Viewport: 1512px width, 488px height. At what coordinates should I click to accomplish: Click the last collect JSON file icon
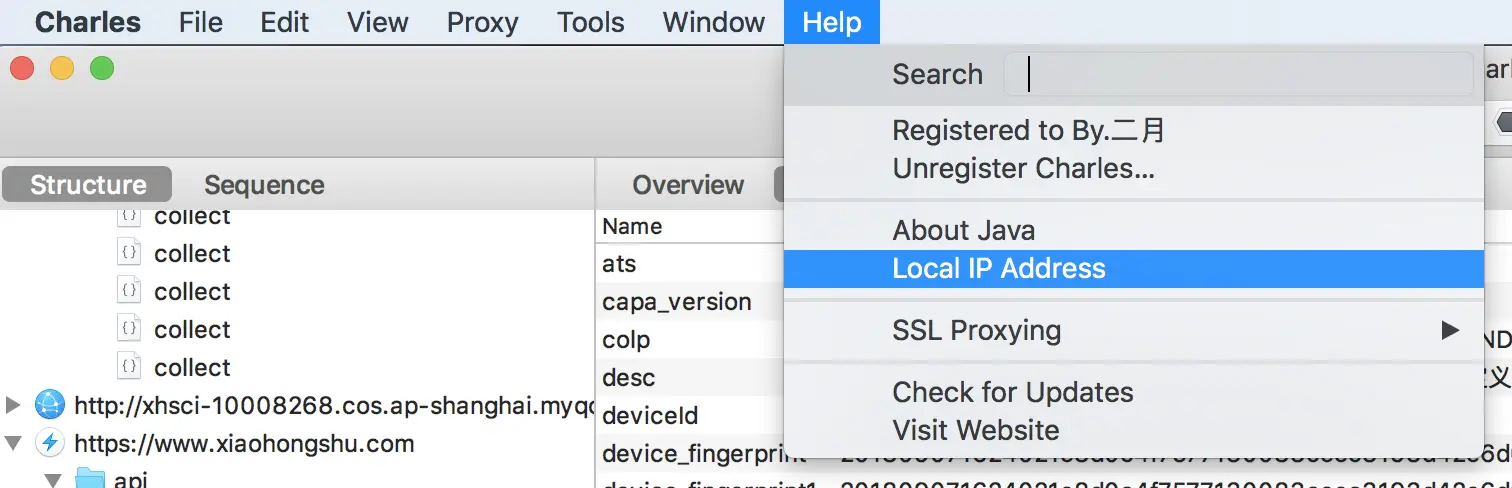pyautogui.click(x=128, y=366)
